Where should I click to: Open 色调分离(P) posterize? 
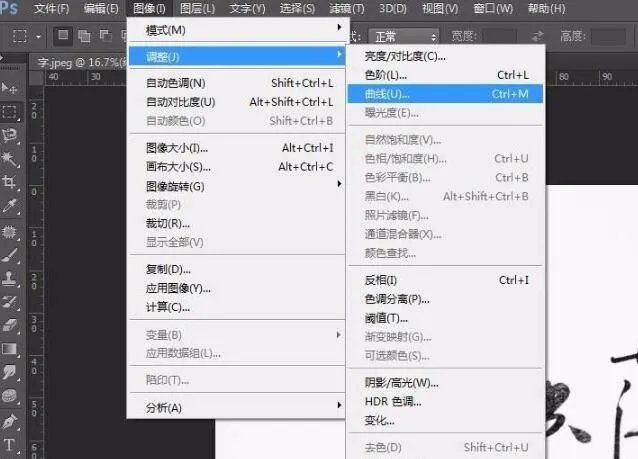click(x=445, y=299)
